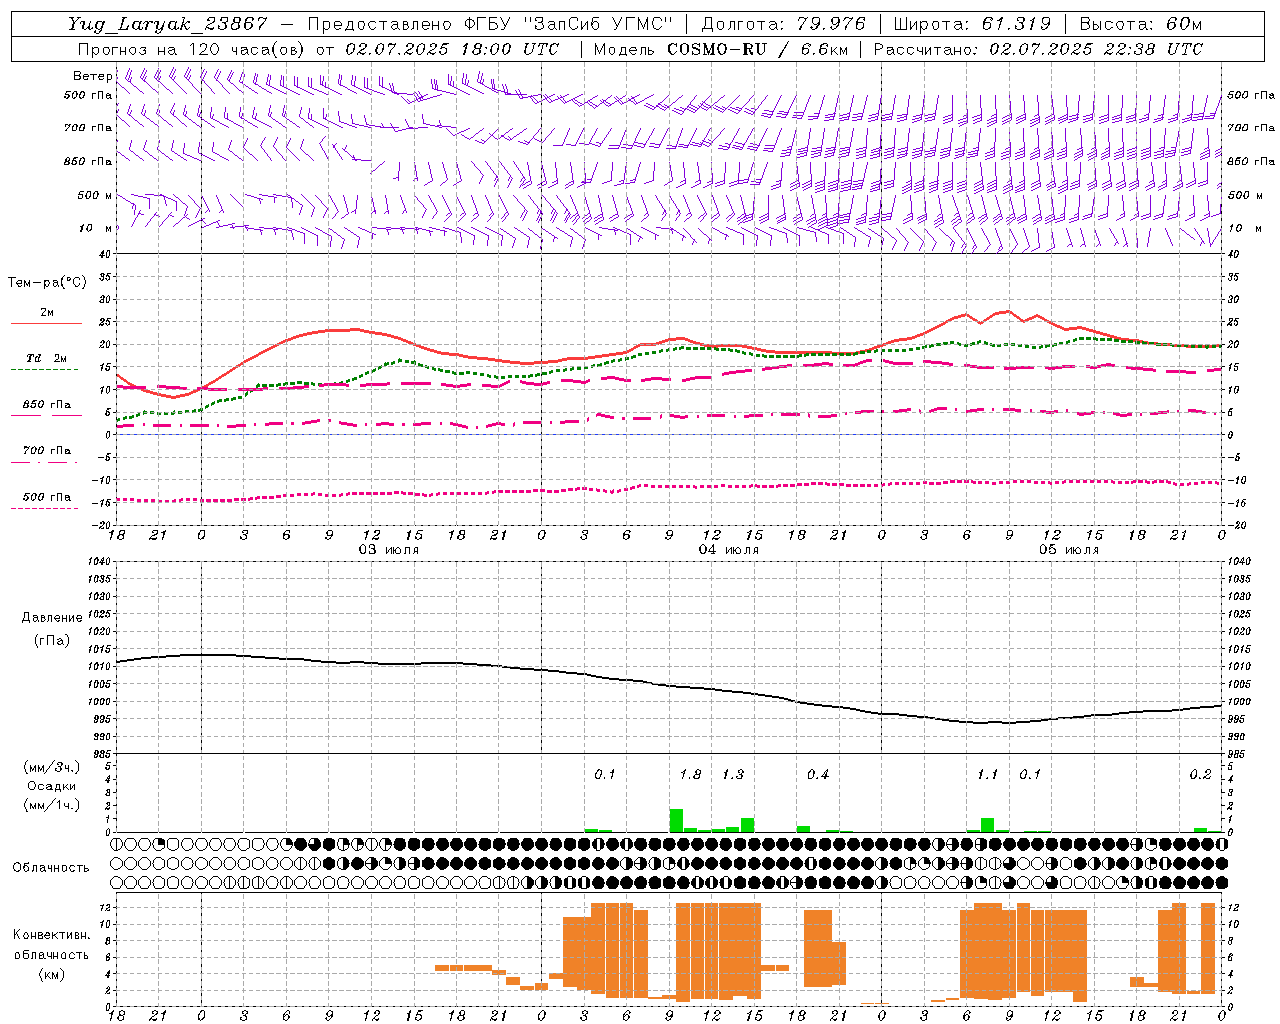Viewport: 1280px width, 1024px height.
Task: Click the solid red 2м legend line sample
Action: click(46, 324)
